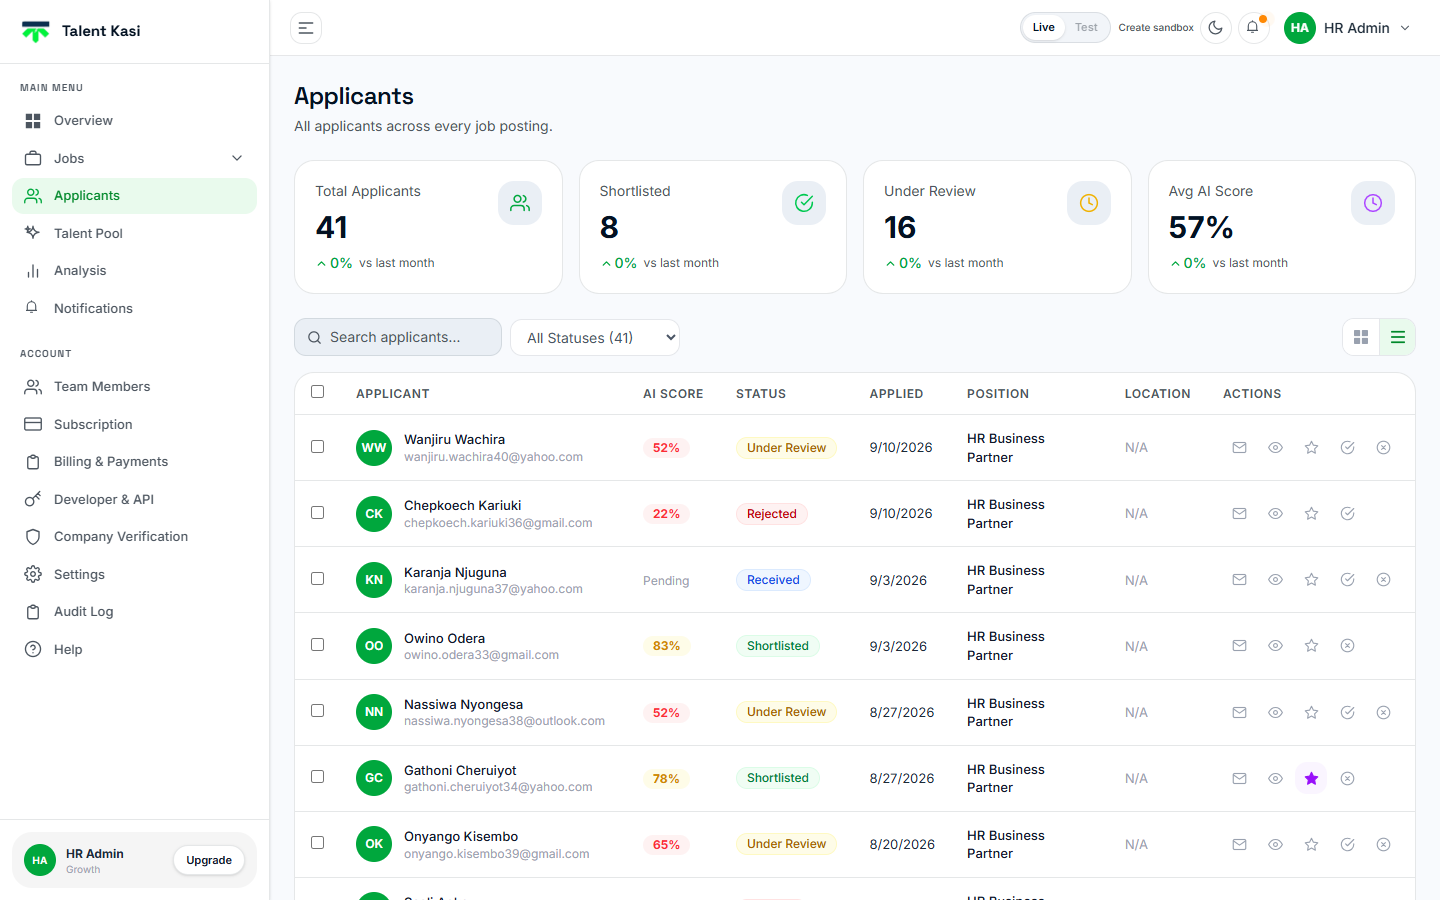Switch to list view layout
Screen dimensions: 1440x900
[x=1398, y=338]
